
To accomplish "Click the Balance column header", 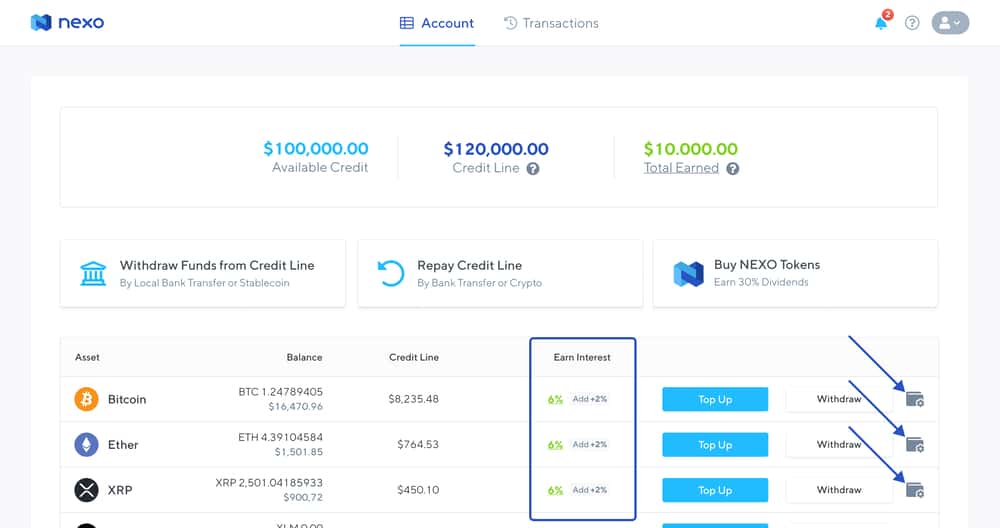I will (304, 357).
